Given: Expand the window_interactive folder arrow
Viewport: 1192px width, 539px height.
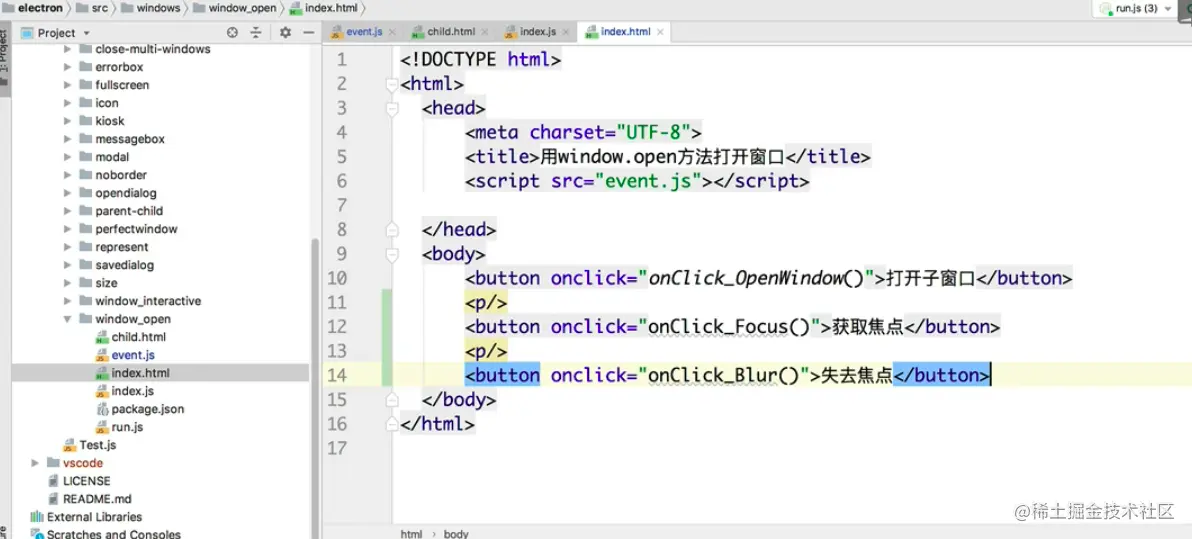Looking at the screenshot, I should pos(67,301).
